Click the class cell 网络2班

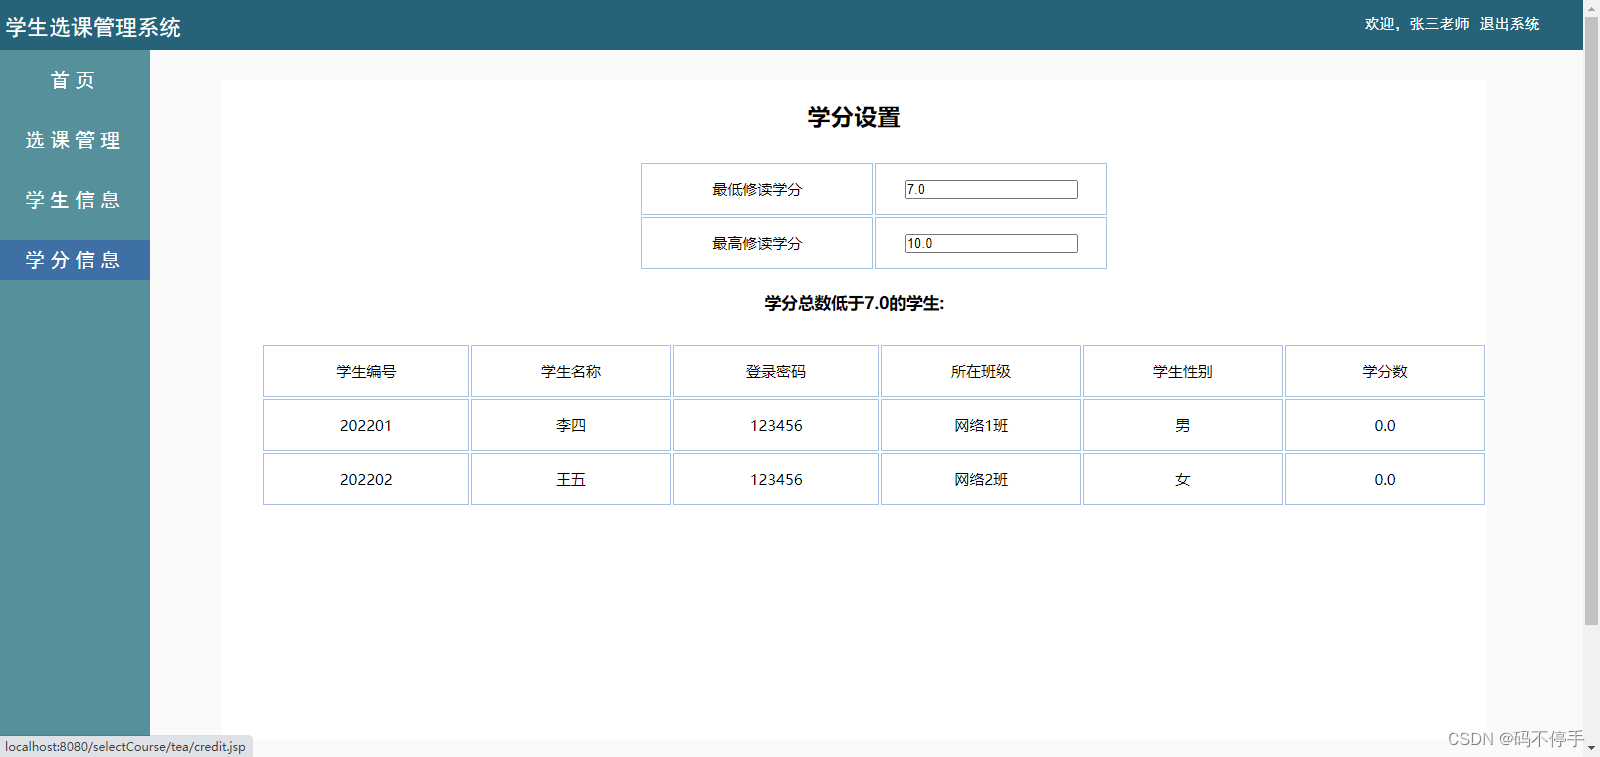tap(981, 479)
